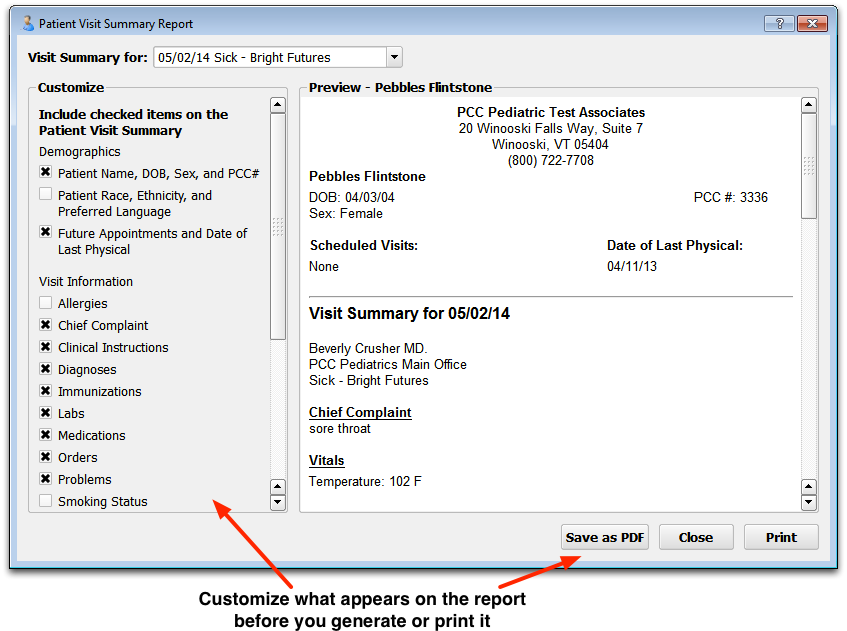Image resolution: width=847 pixels, height=631 pixels.
Task: Click the patient icon in the title bar
Action: [28, 23]
